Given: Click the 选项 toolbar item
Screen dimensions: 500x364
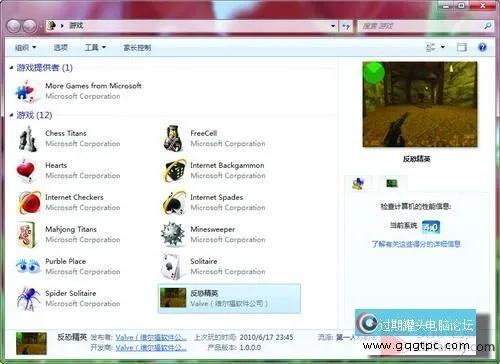Looking at the screenshot, I should coord(61,48).
